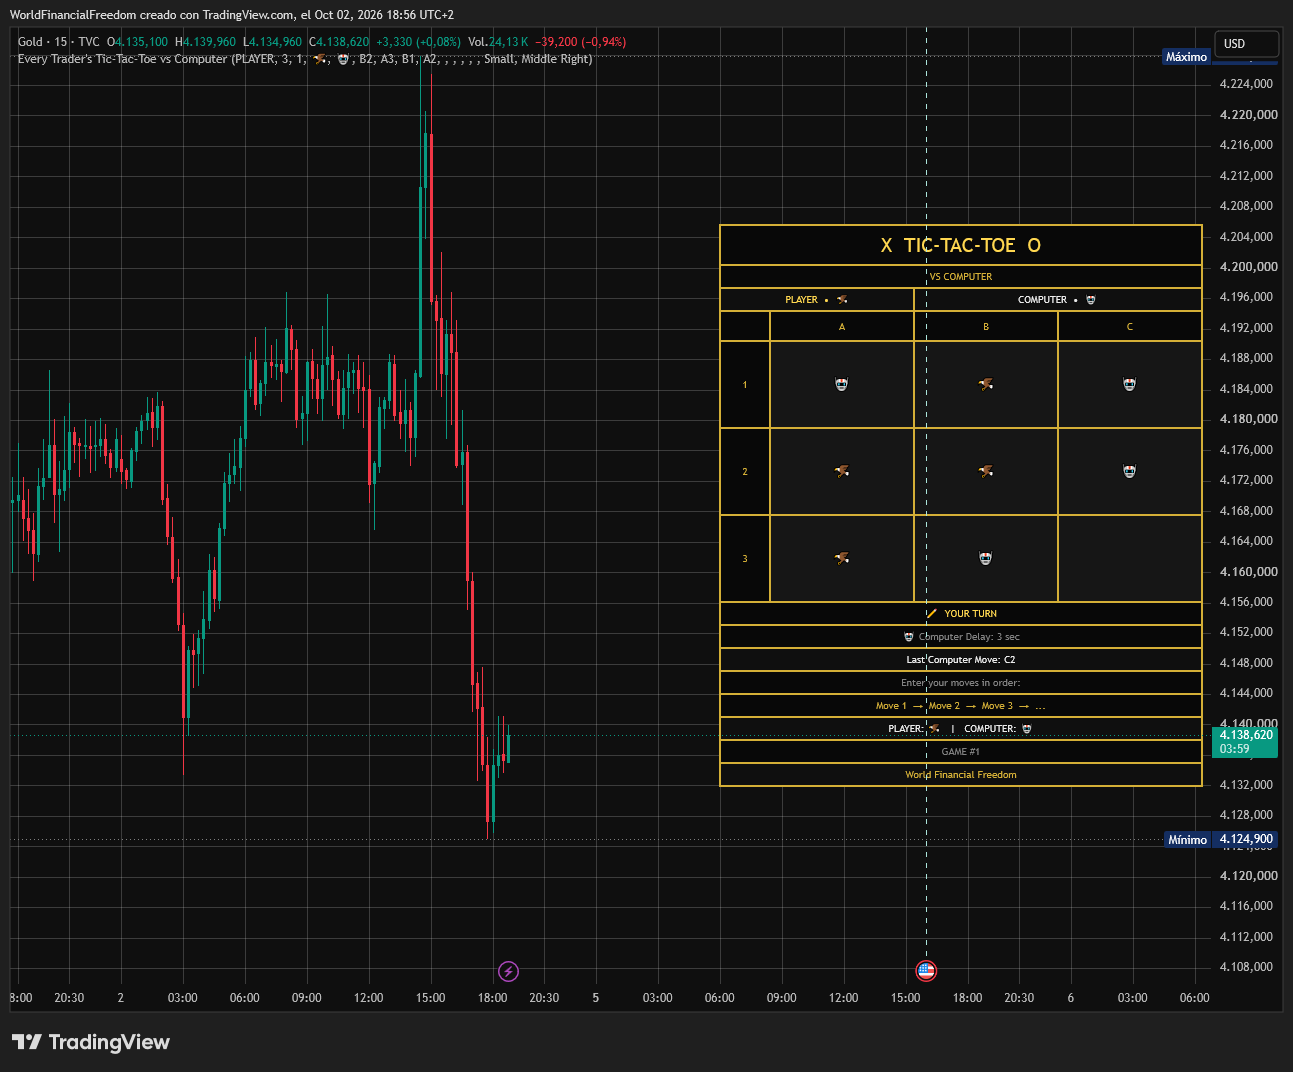
Task: Click the skull icon in cell C2
Action: [1129, 471]
